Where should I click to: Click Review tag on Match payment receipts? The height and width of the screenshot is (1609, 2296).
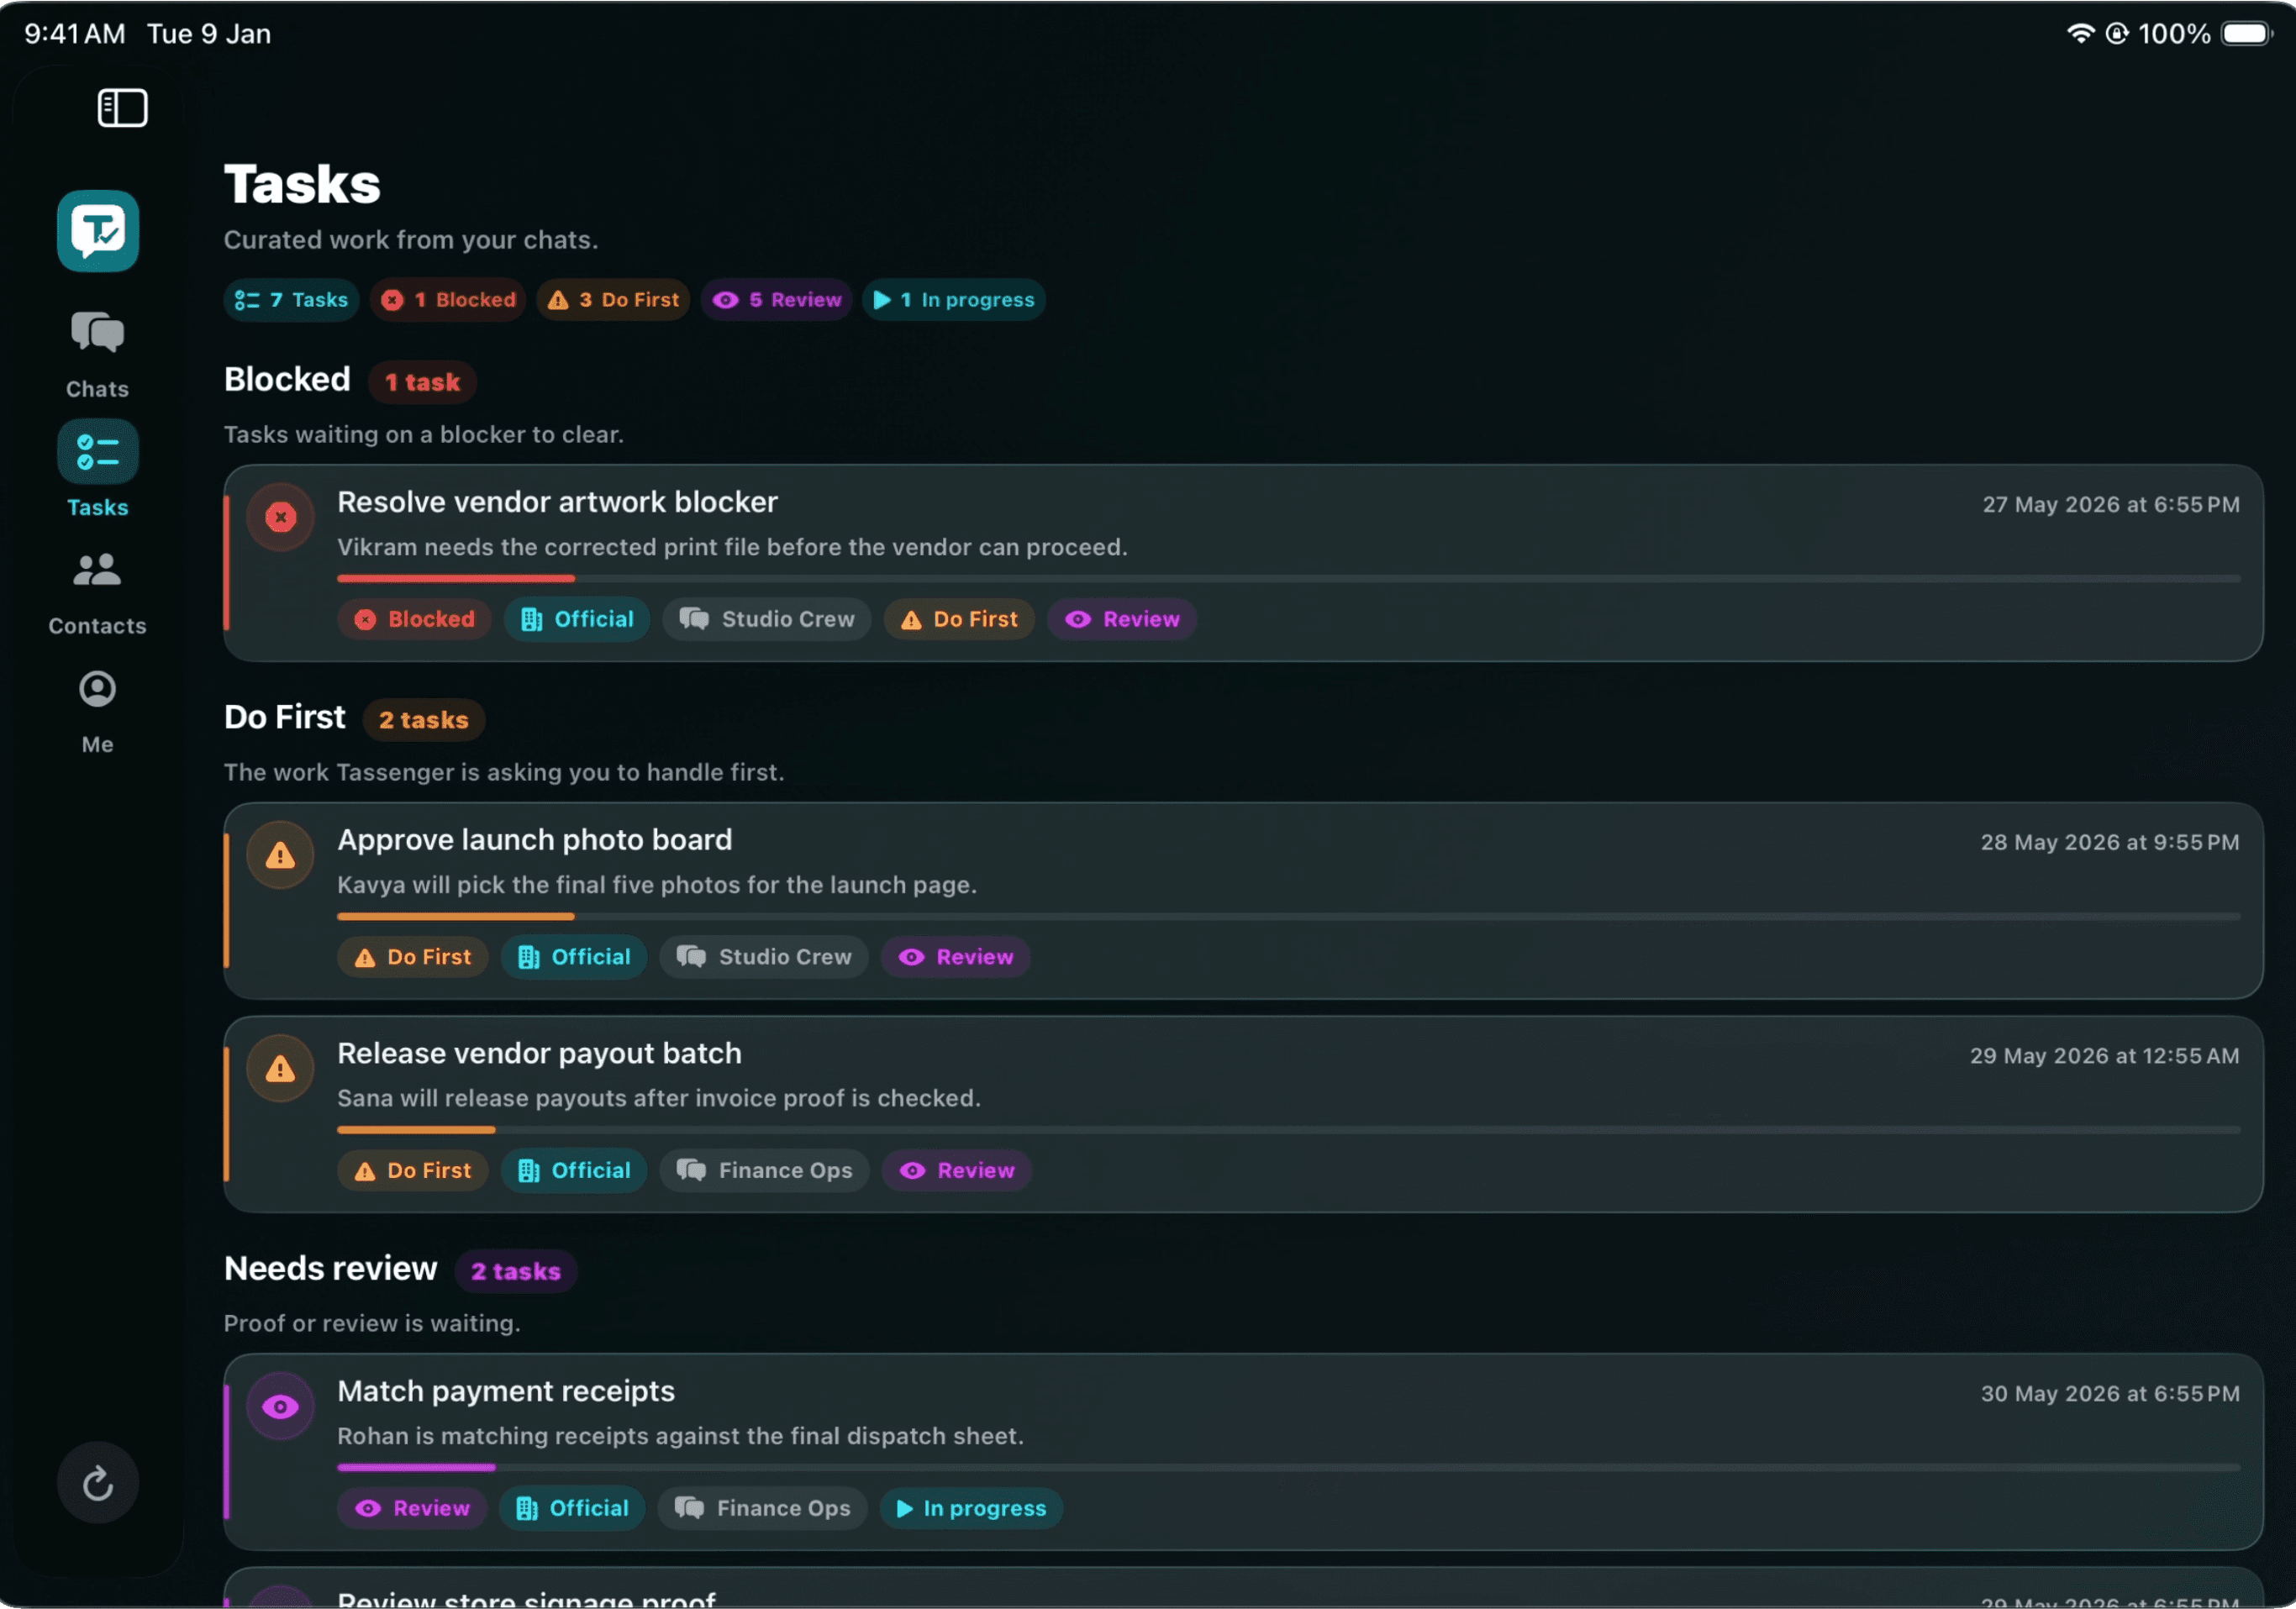click(412, 1509)
